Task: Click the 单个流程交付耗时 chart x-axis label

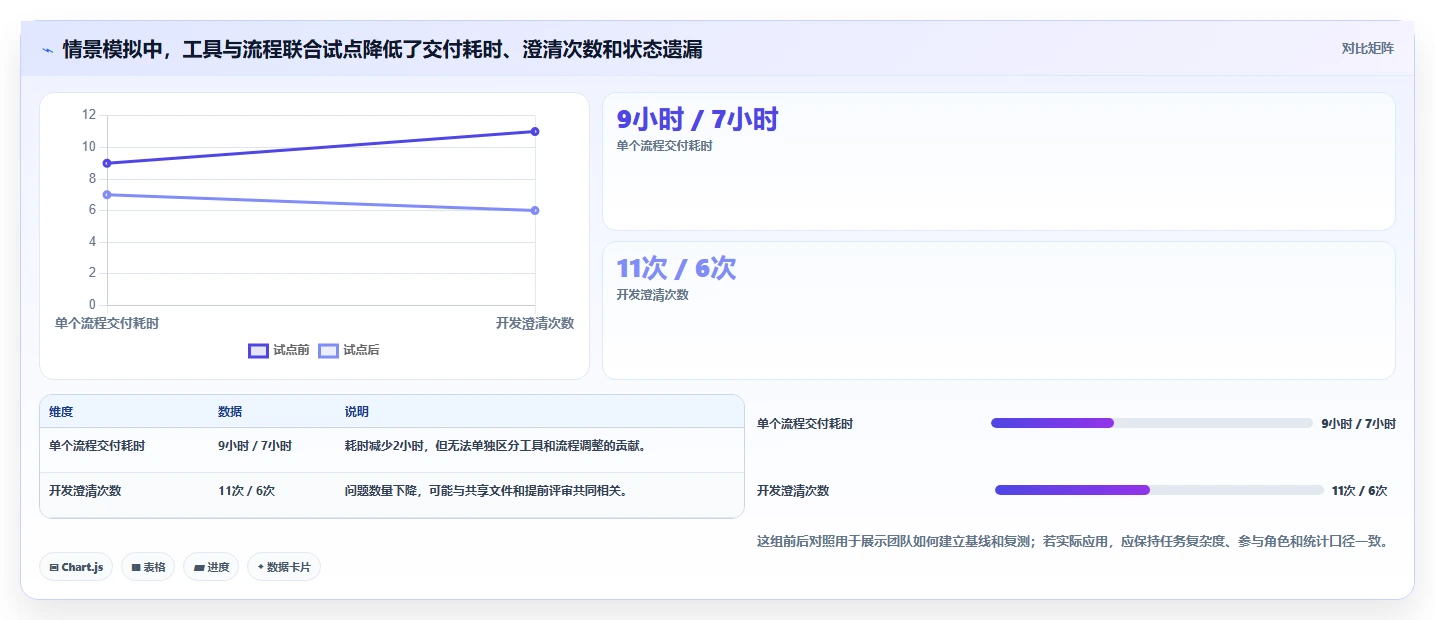Action: click(x=107, y=323)
